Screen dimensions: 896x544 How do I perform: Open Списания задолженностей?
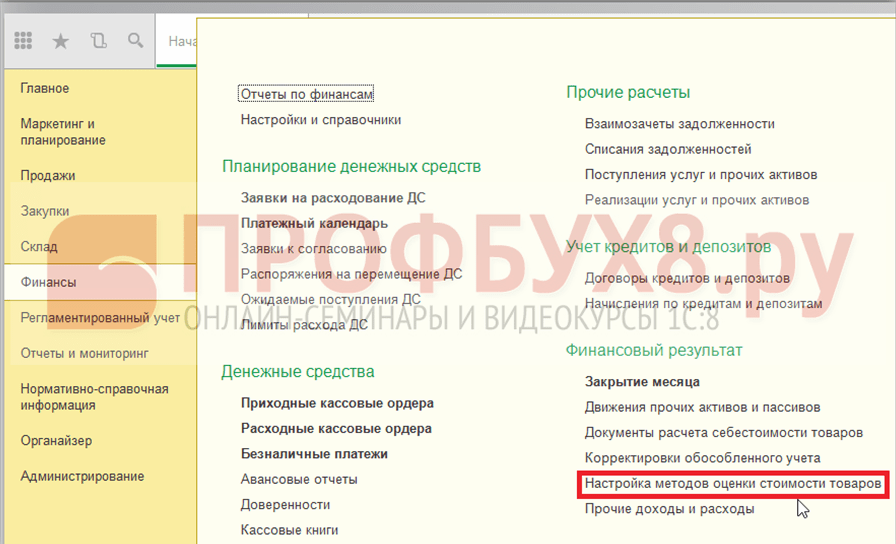click(668, 149)
